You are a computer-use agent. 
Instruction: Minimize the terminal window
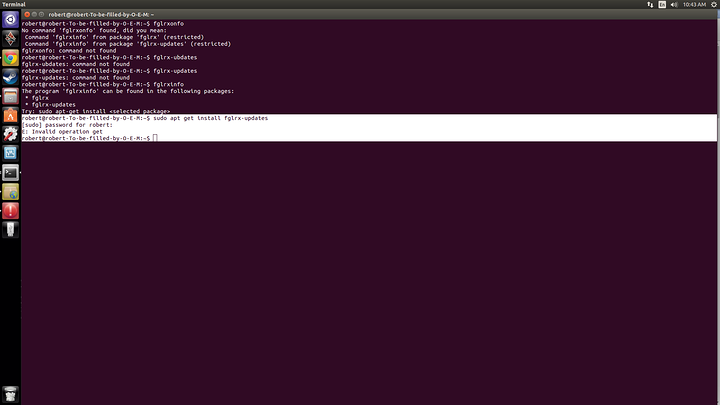pyautogui.click(x=34, y=15)
